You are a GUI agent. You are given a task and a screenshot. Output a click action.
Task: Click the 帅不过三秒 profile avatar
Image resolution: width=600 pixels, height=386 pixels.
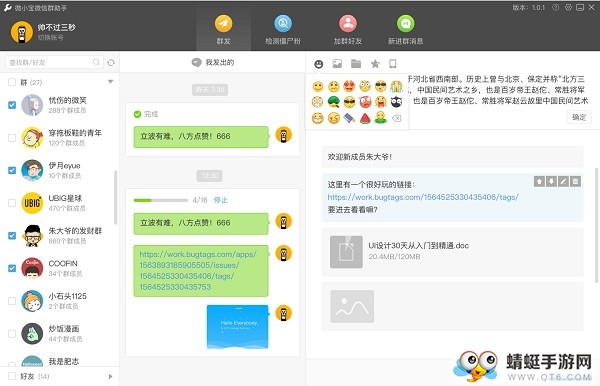click(21, 32)
